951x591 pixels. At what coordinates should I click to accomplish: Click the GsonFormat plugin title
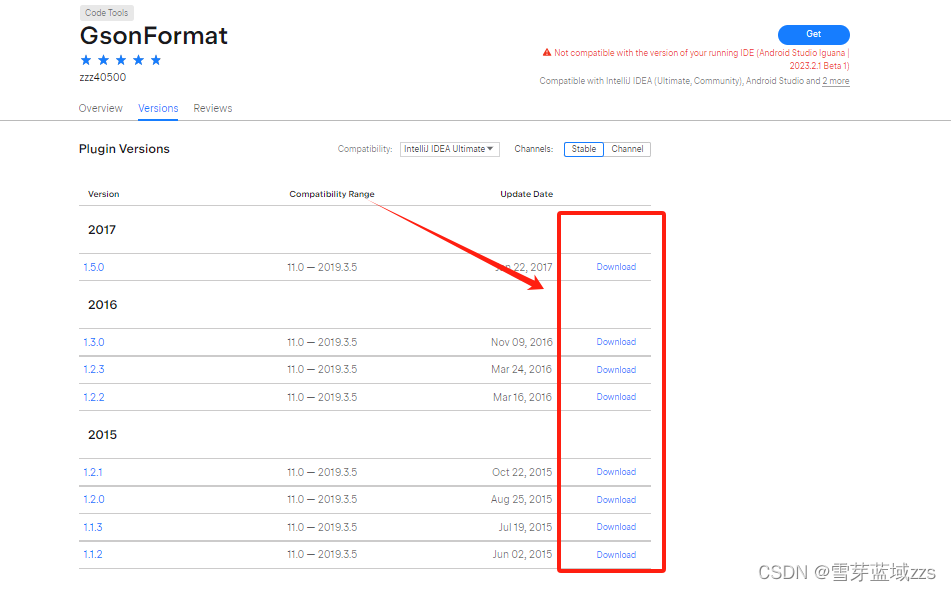[154, 36]
